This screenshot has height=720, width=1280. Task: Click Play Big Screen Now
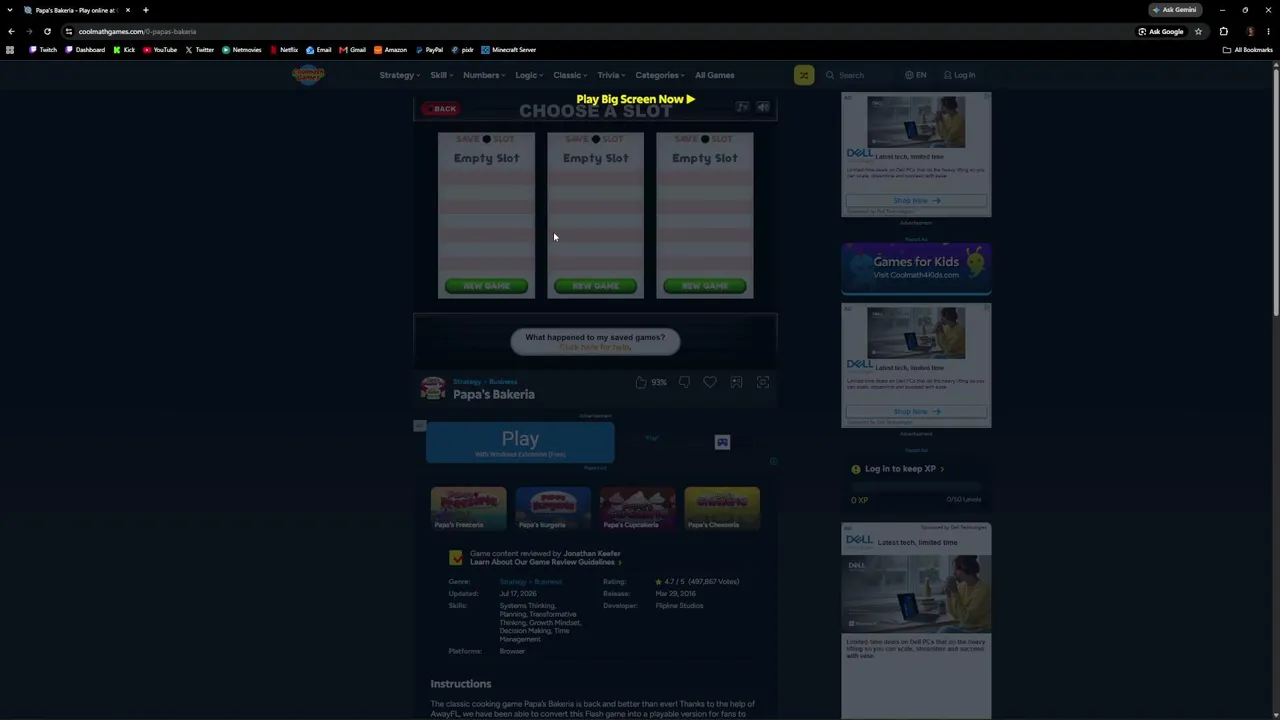point(635,99)
